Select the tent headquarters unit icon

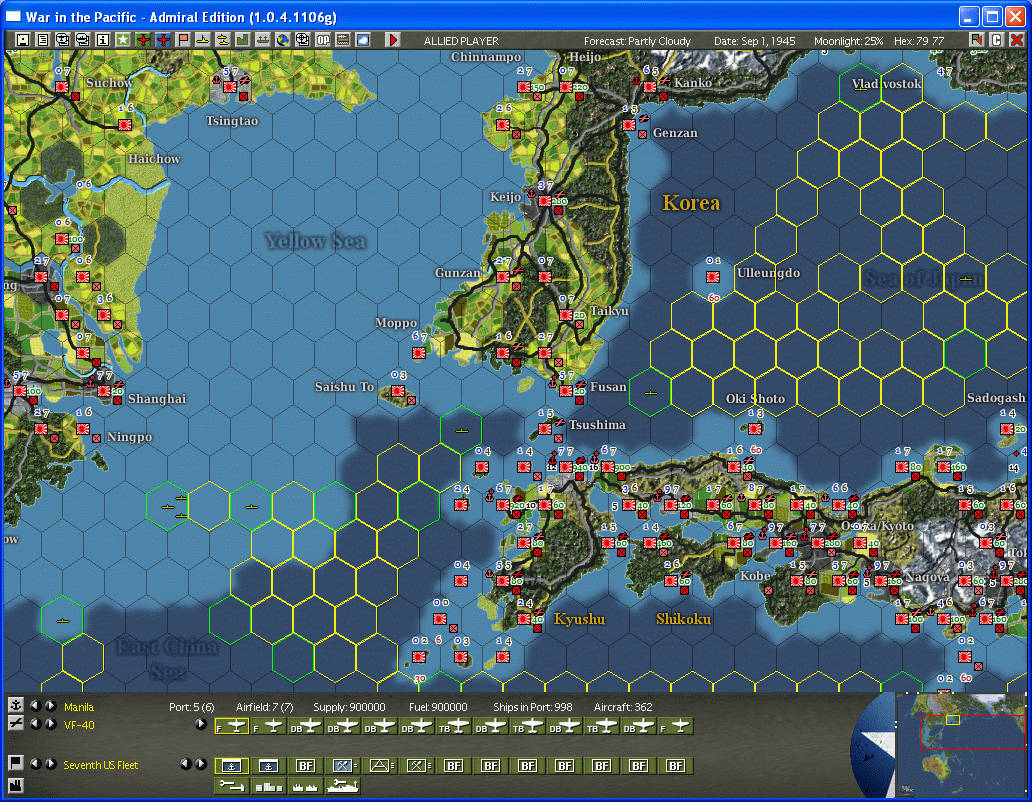coord(380,766)
